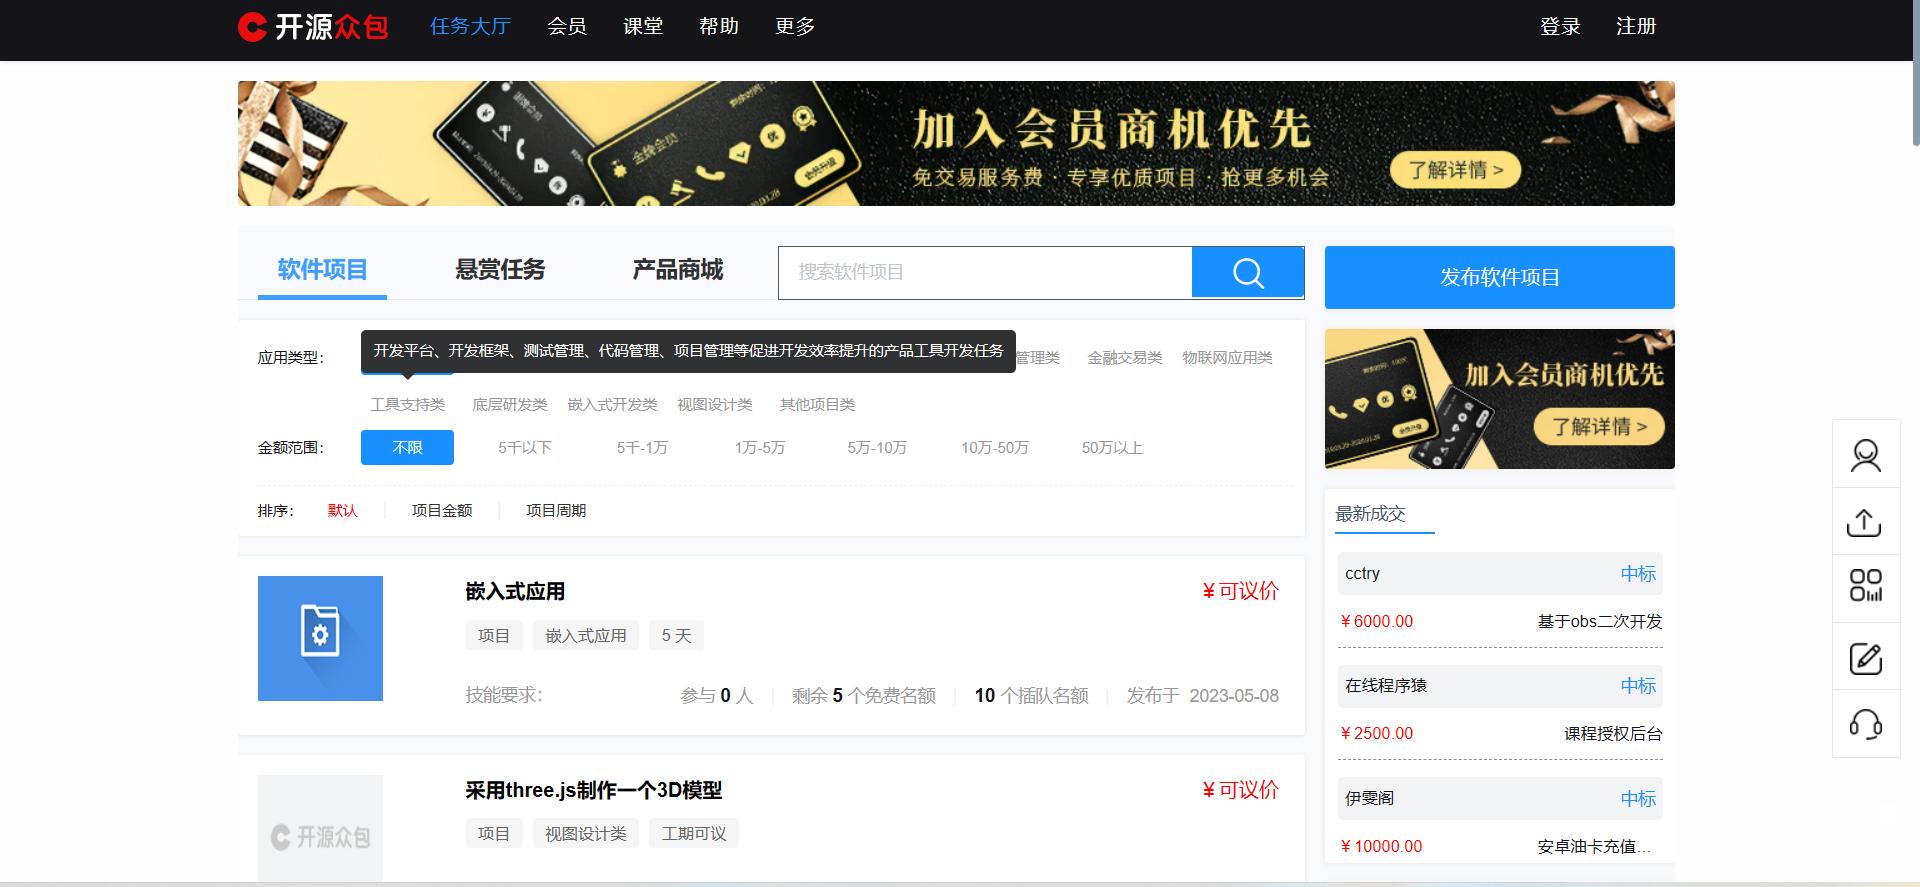1920x887 pixels.
Task: Click the 最新成交 heading
Action: (x=1370, y=514)
